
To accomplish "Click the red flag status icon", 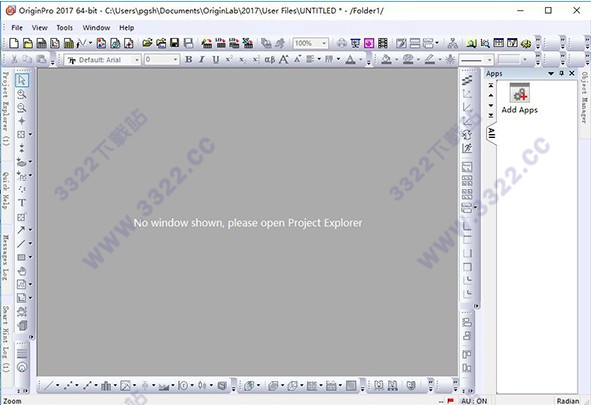I will (450, 401).
